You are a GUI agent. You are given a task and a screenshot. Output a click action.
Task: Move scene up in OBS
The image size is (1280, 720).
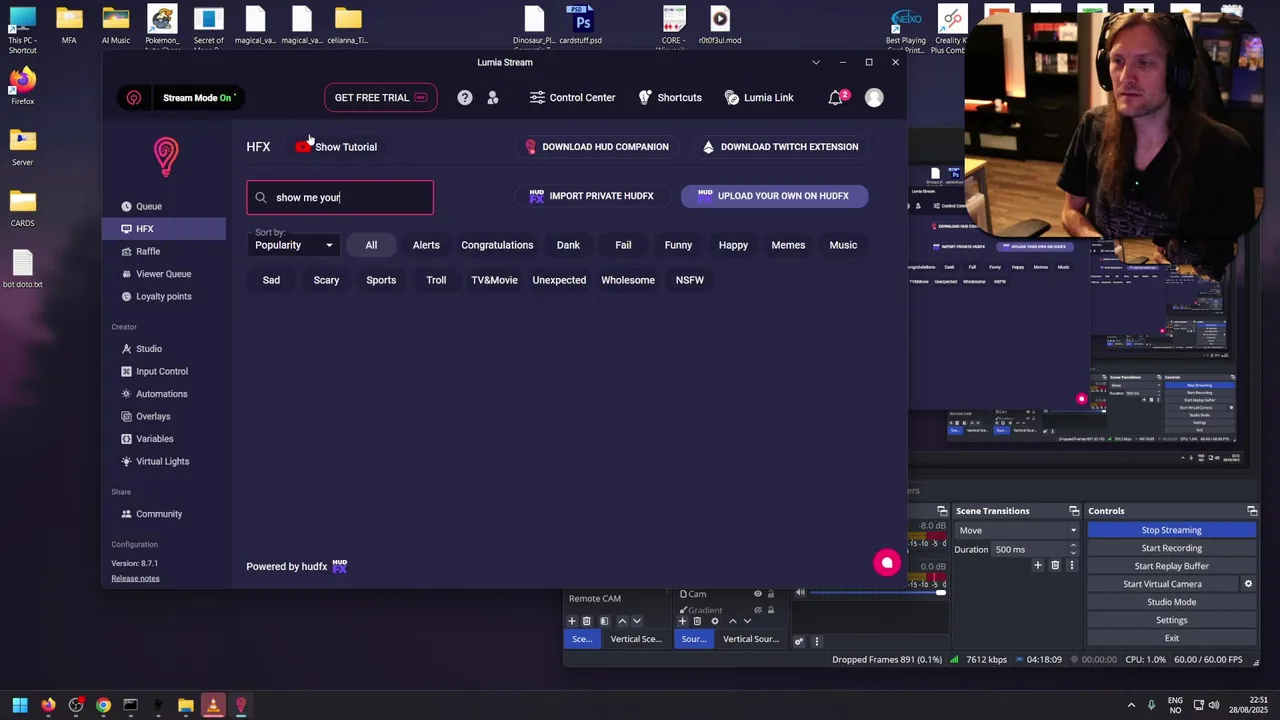click(622, 621)
